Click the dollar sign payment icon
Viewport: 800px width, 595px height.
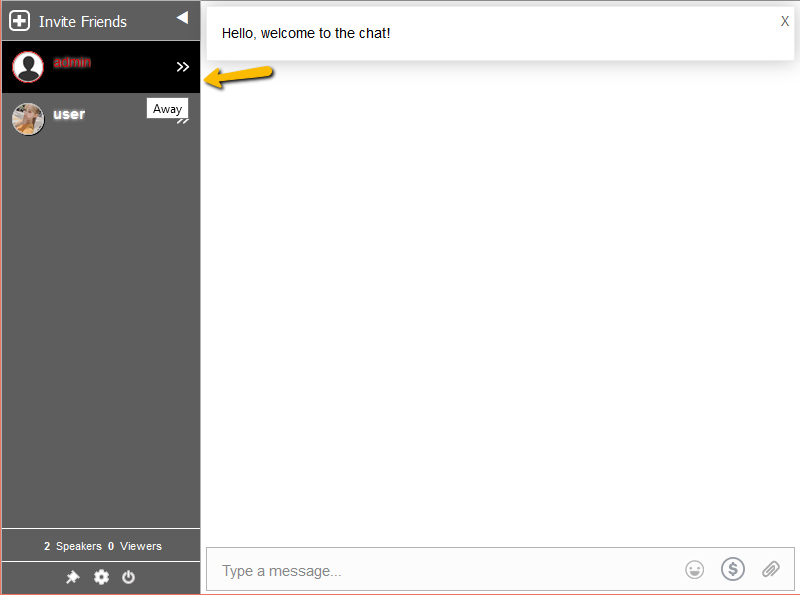733,569
